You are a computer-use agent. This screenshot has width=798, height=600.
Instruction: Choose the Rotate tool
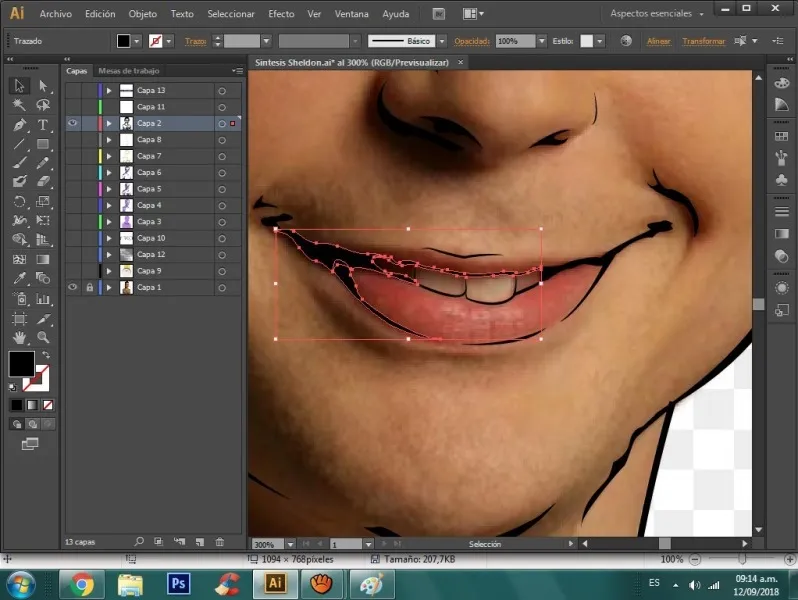click(19, 201)
